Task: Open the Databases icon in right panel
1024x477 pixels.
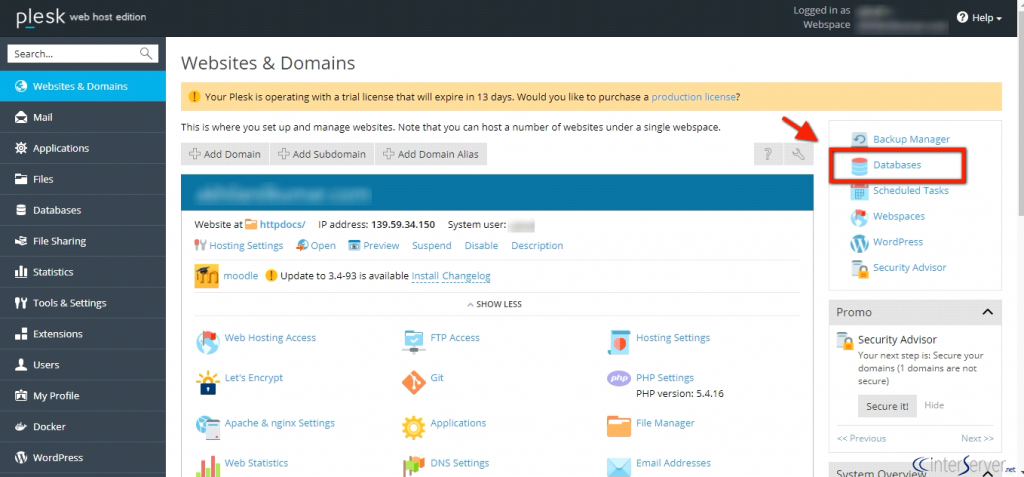Action: click(859, 165)
